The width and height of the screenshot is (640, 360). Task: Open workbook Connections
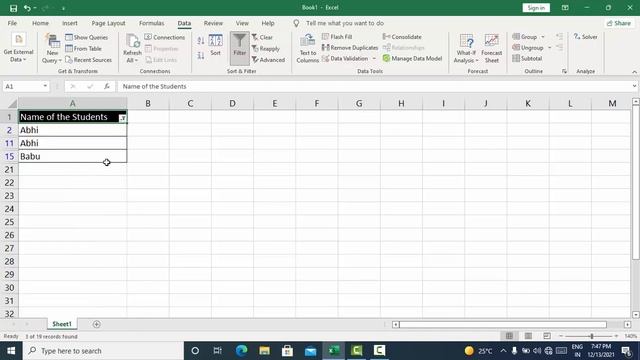point(164,37)
